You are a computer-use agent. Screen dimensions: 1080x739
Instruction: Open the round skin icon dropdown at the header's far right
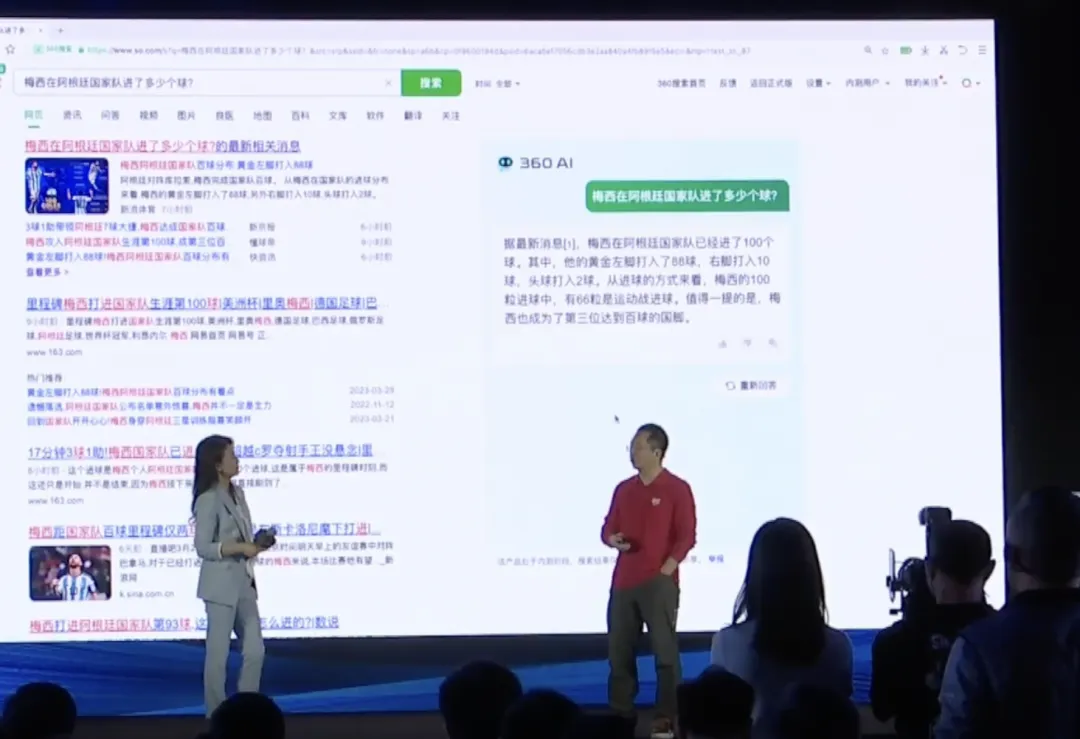[970, 83]
